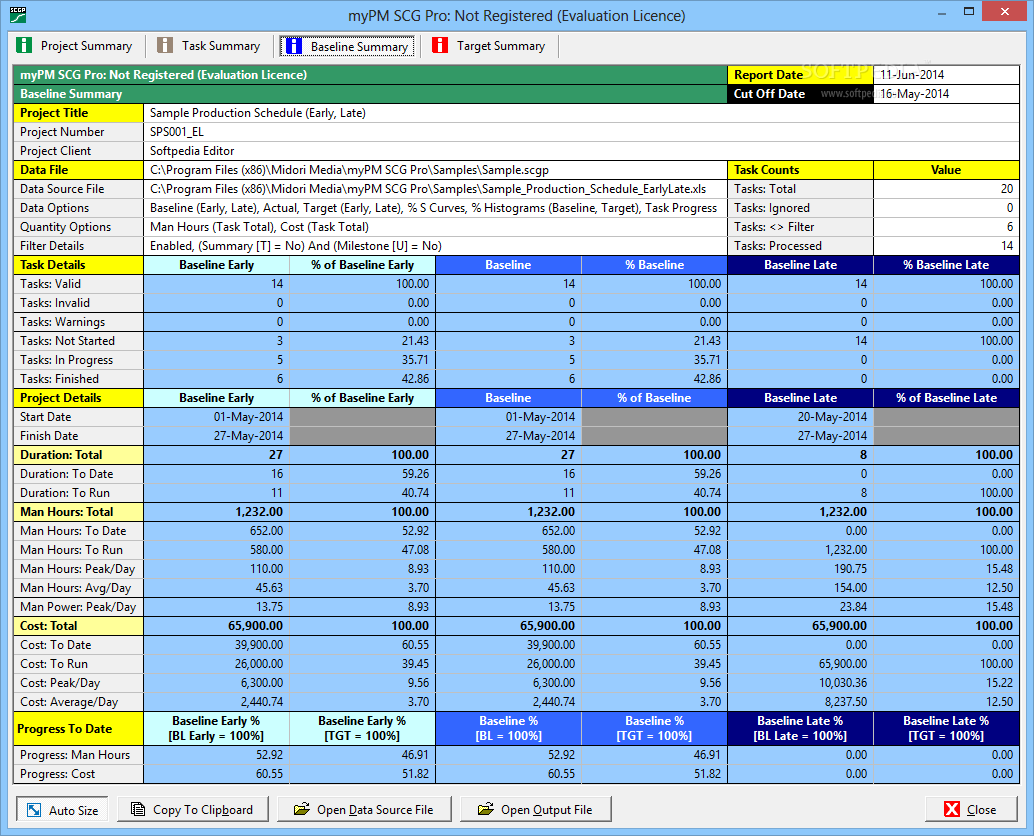Click the Baseline Late Man Hours Avg/Day 154.00
Viewport: 1034px width, 836px height.
(x=801, y=588)
